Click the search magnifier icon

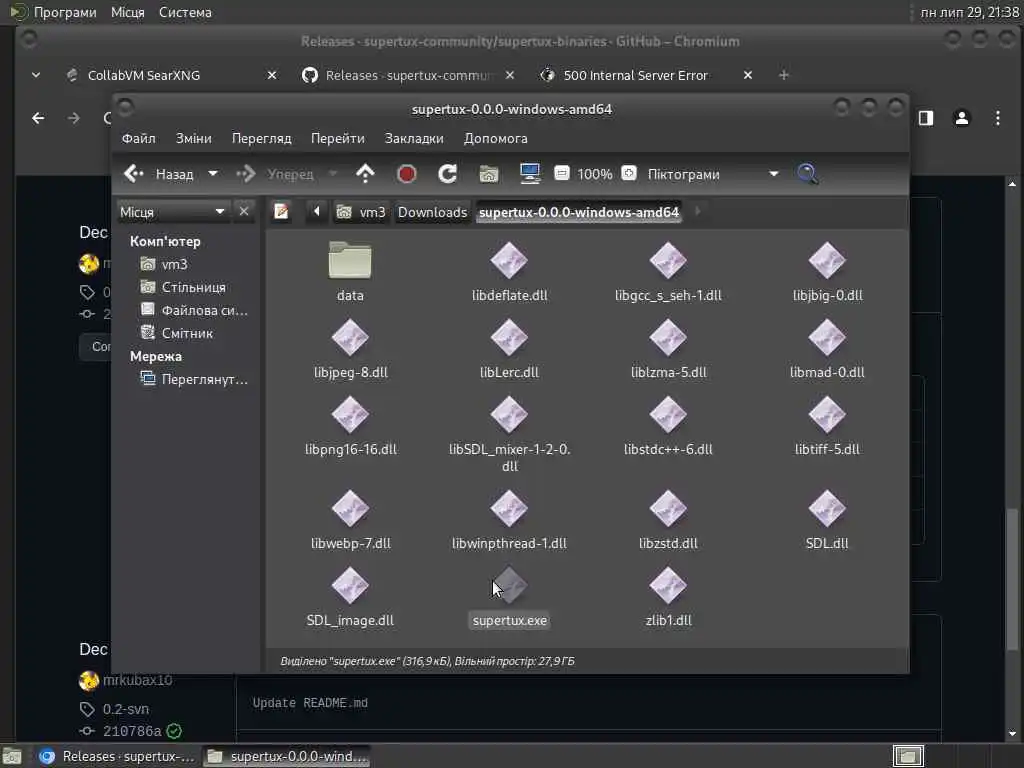(x=807, y=174)
